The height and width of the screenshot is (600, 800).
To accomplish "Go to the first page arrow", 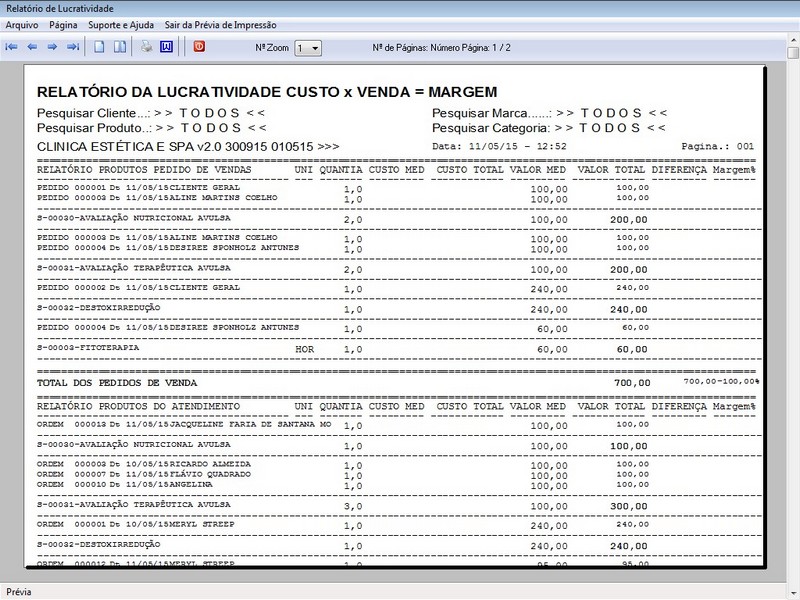I will (11, 47).
